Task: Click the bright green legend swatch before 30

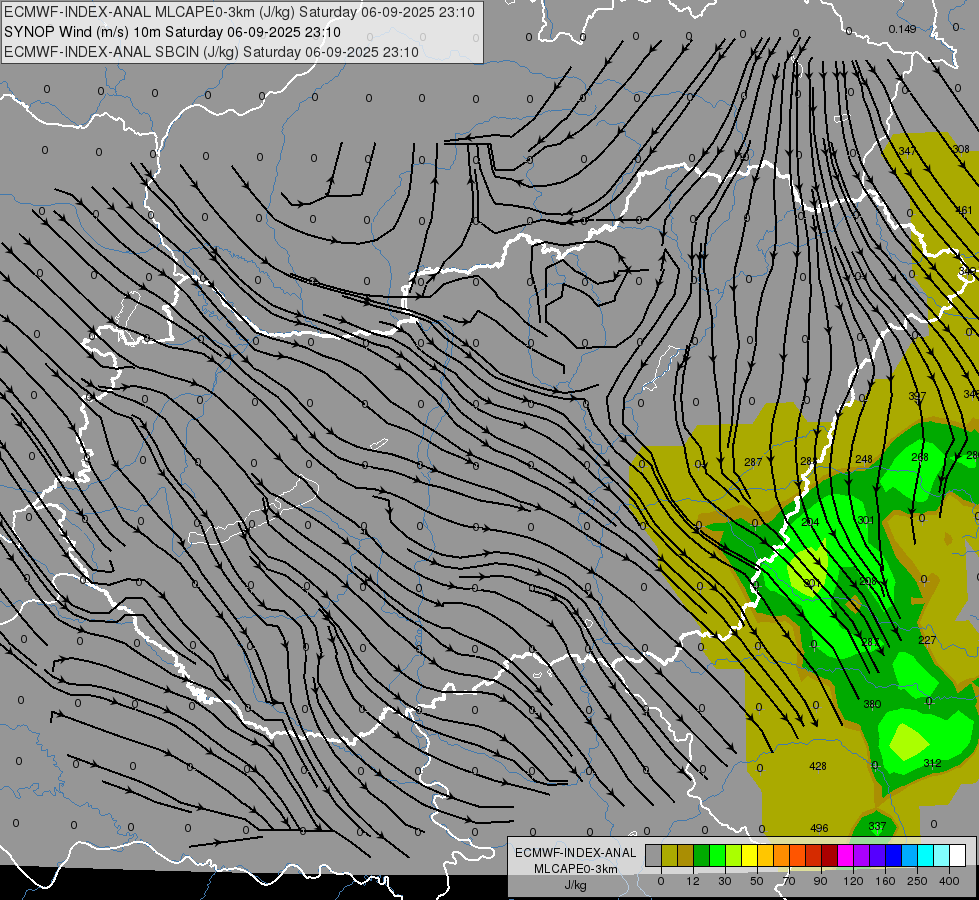Action: coord(717,855)
